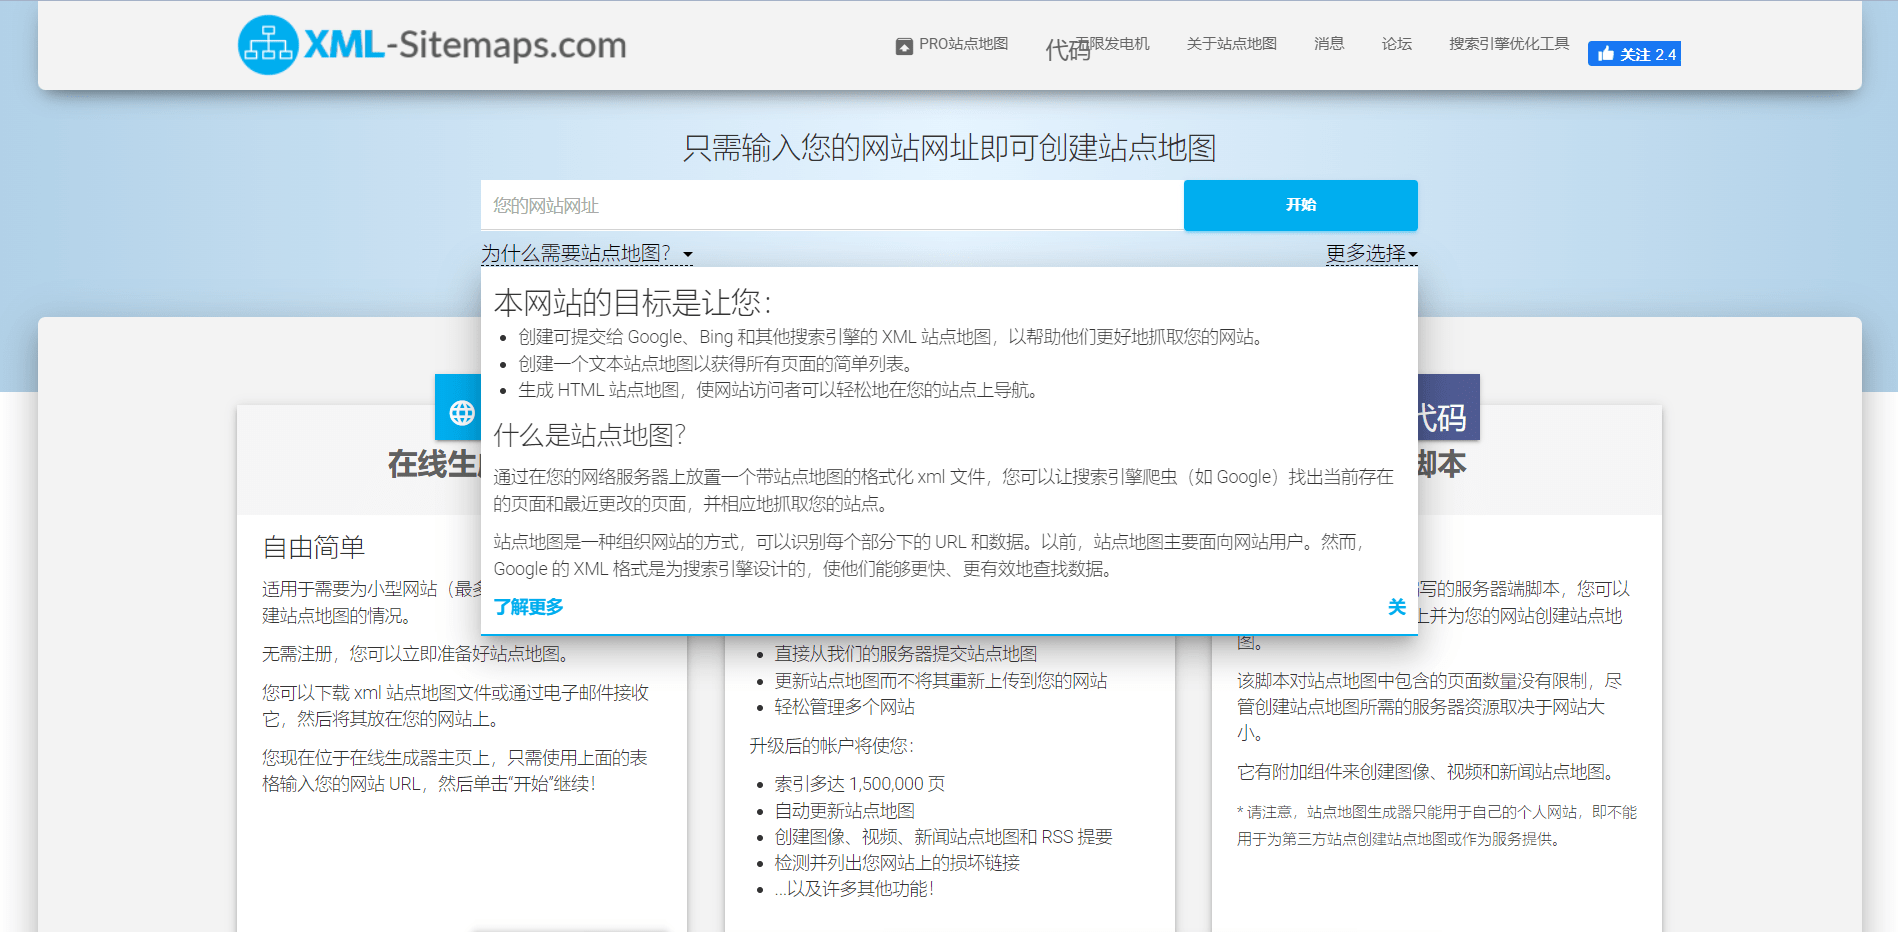Viewport: 1898px width, 932px height.
Task: Click the 关注 2.4 Facebook button
Action: [1634, 53]
